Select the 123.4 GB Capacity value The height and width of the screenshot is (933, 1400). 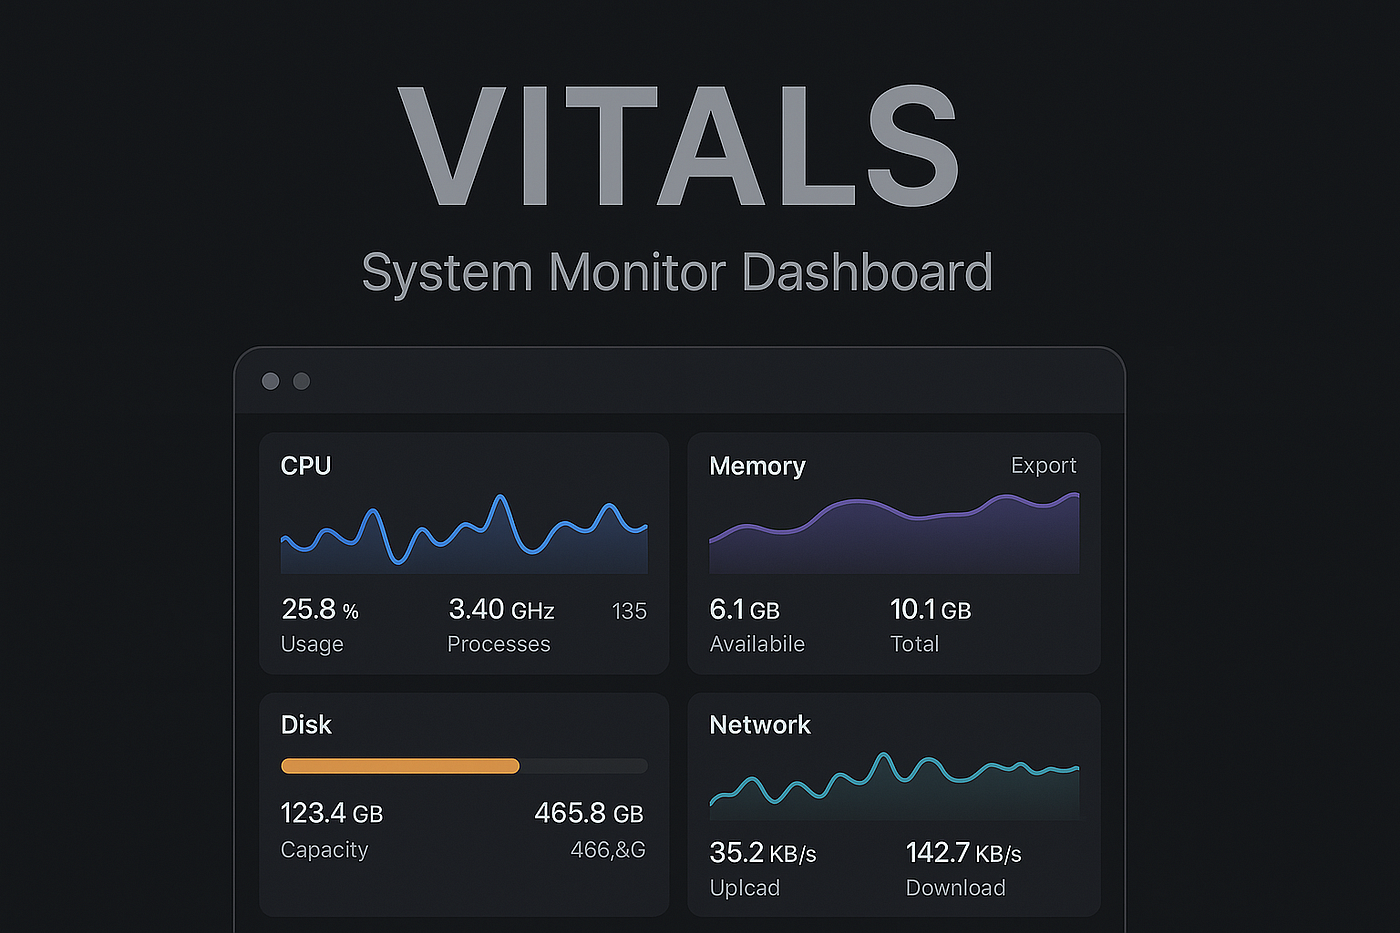(332, 813)
